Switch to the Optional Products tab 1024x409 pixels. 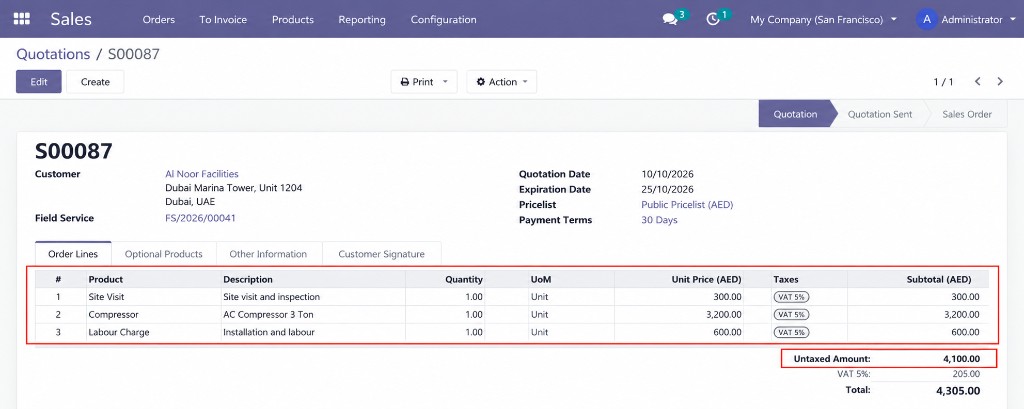(x=163, y=254)
